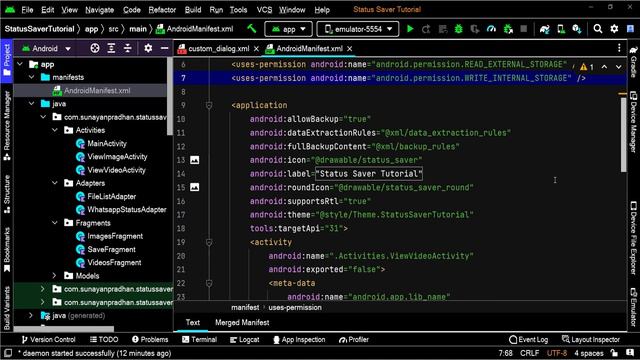
Task: Open the VCS menu
Action: [x=264, y=10]
